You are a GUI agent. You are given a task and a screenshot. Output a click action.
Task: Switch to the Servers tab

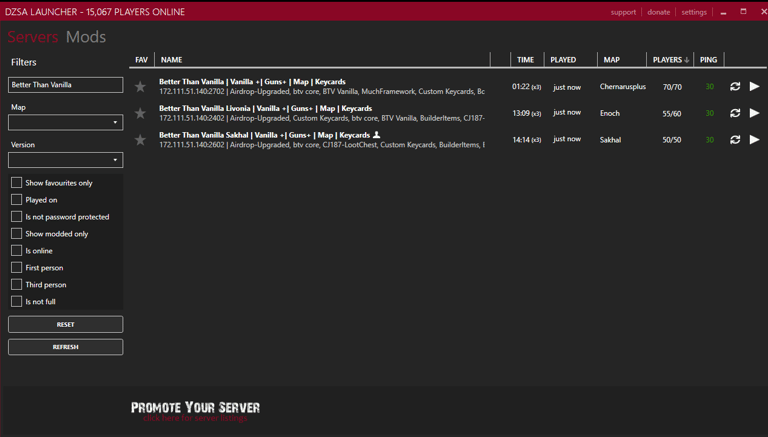pos(33,37)
